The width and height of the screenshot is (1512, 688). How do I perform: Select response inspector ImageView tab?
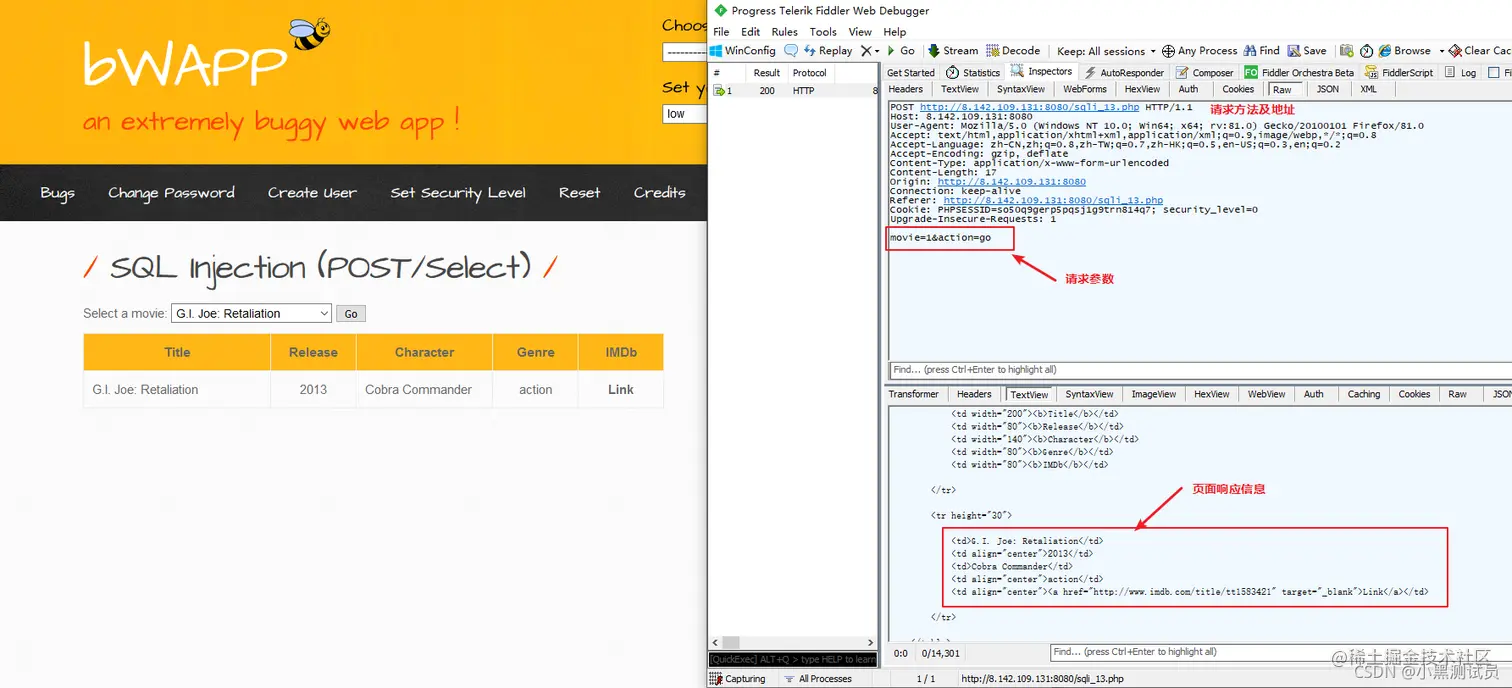point(1153,394)
